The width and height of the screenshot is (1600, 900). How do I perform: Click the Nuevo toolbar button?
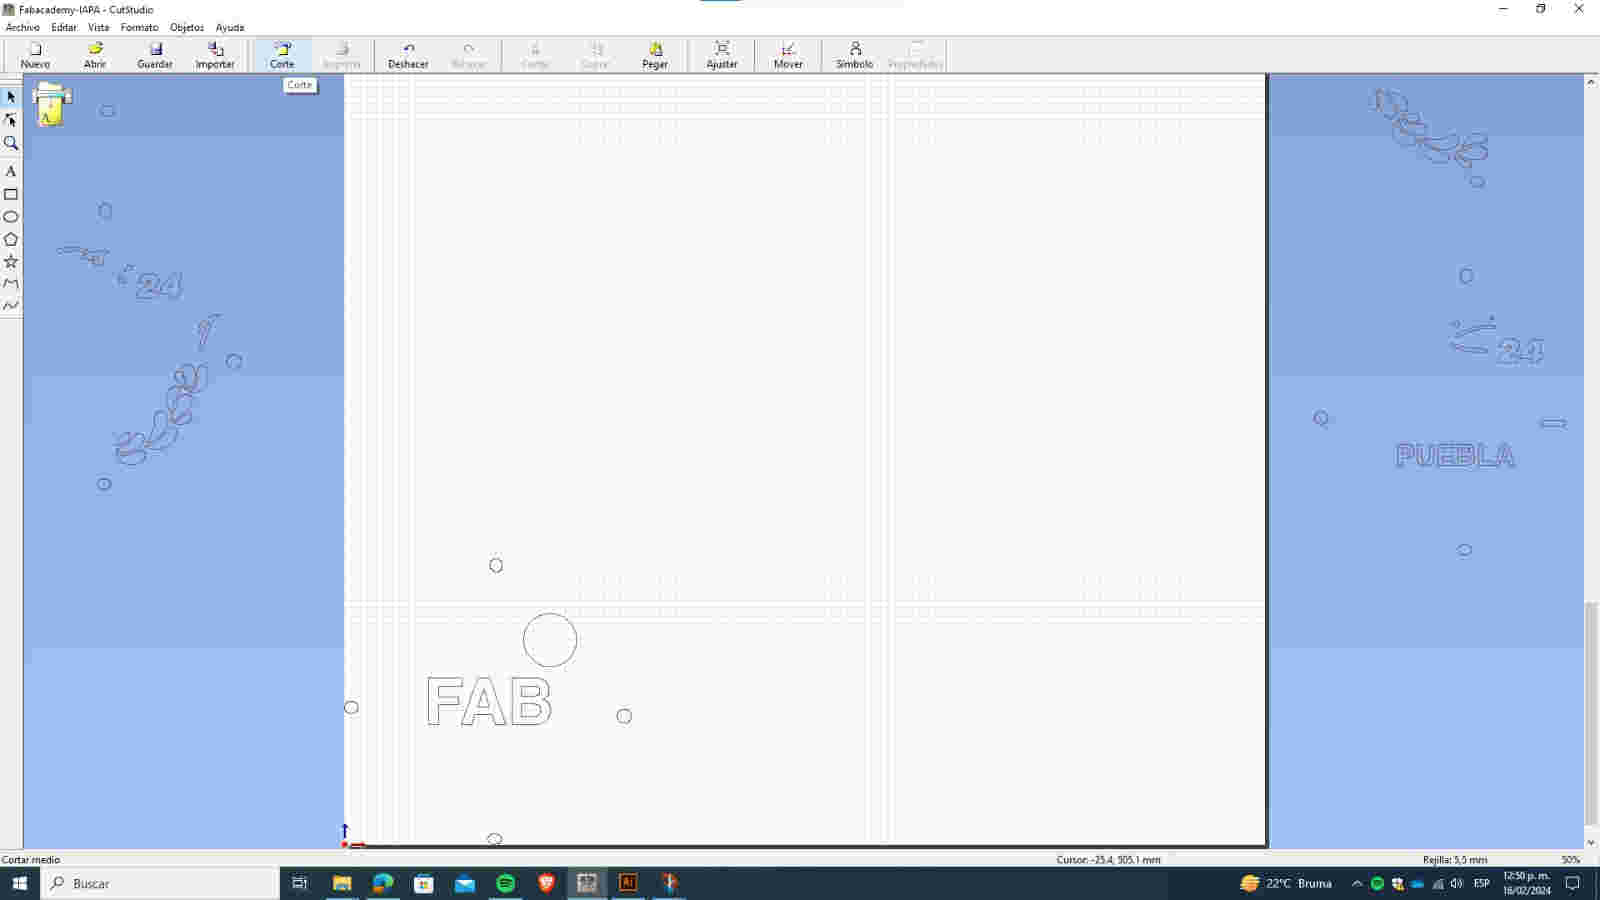(x=35, y=55)
